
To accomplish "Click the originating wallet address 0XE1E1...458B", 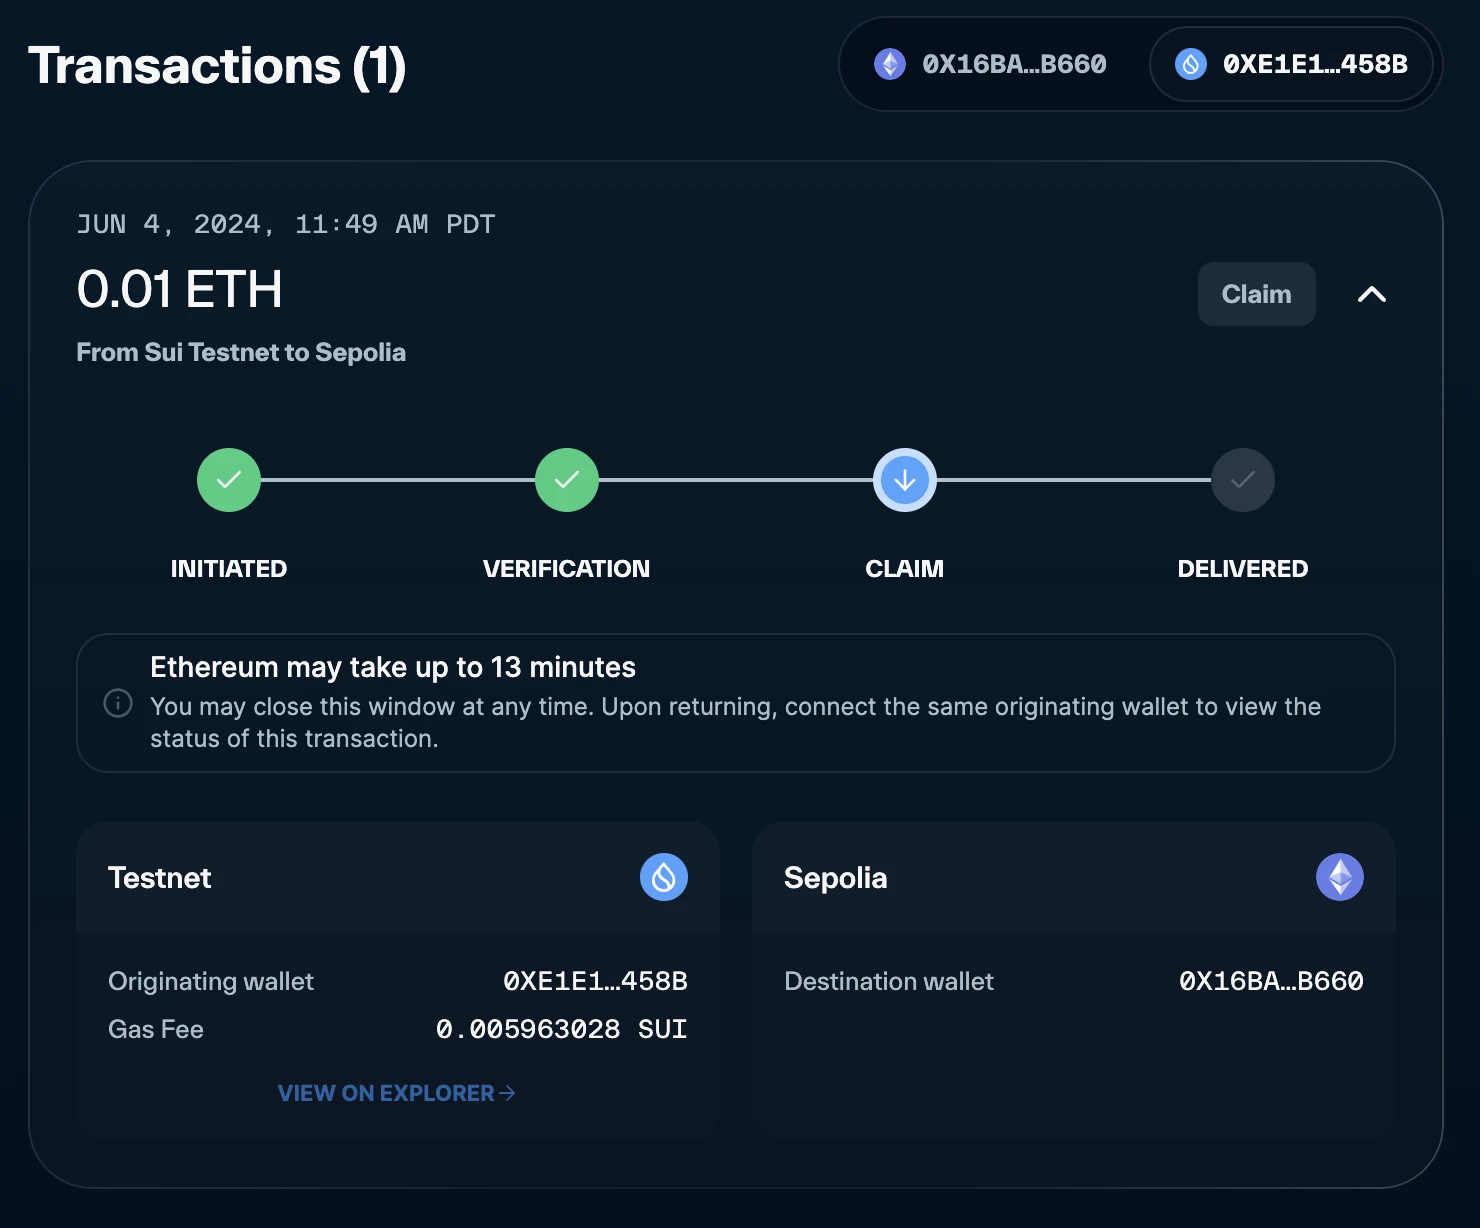I will tap(595, 981).
